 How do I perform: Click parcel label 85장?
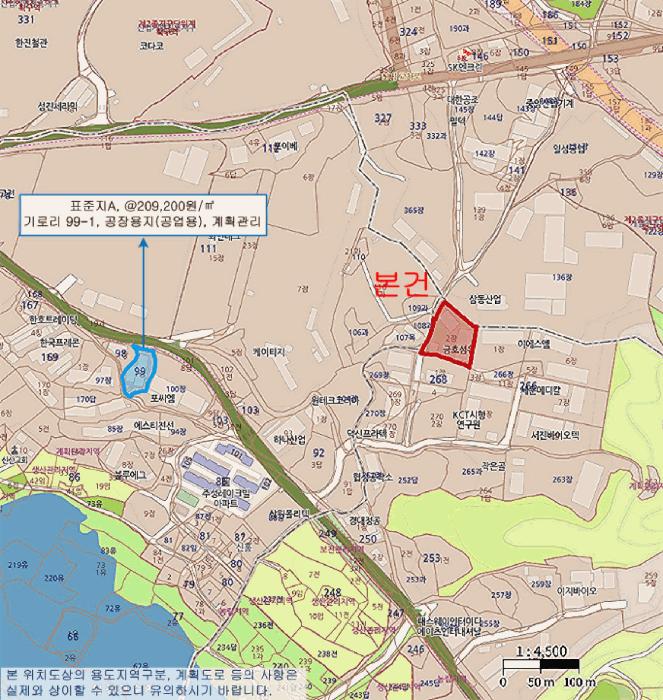(x=115, y=429)
